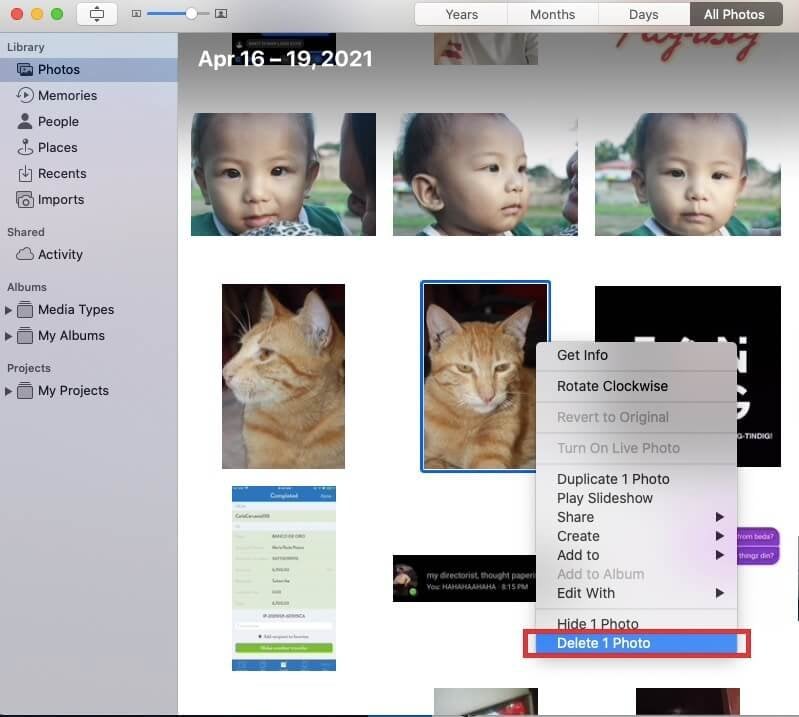Select the My Albums row
Viewport: 799px width, 717px height.
coord(89,335)
